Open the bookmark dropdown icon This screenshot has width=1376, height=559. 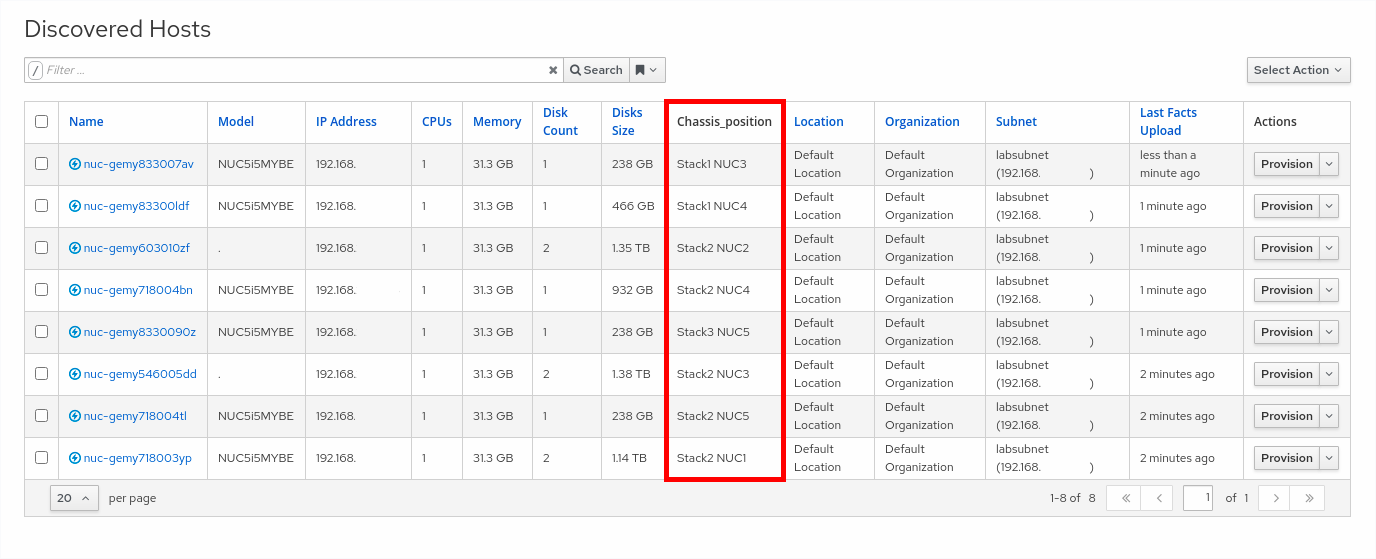(x=647, y=70)
